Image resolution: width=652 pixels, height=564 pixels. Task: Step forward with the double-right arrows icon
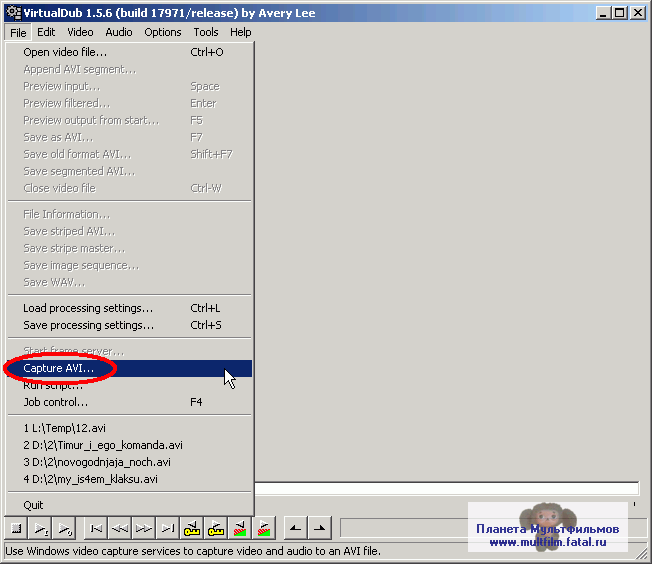[x=144, y=528]
